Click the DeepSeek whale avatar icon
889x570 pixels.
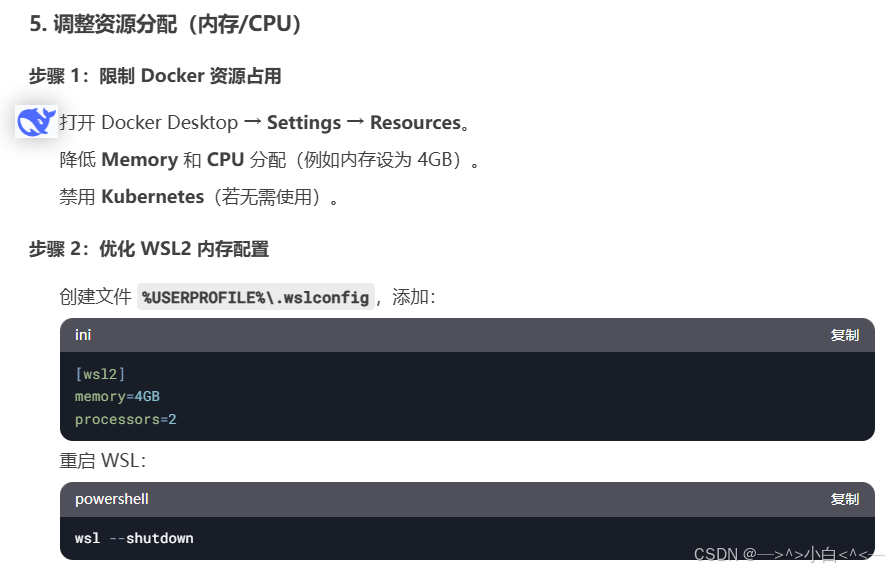pyautogui.click(x=36, y=121)
